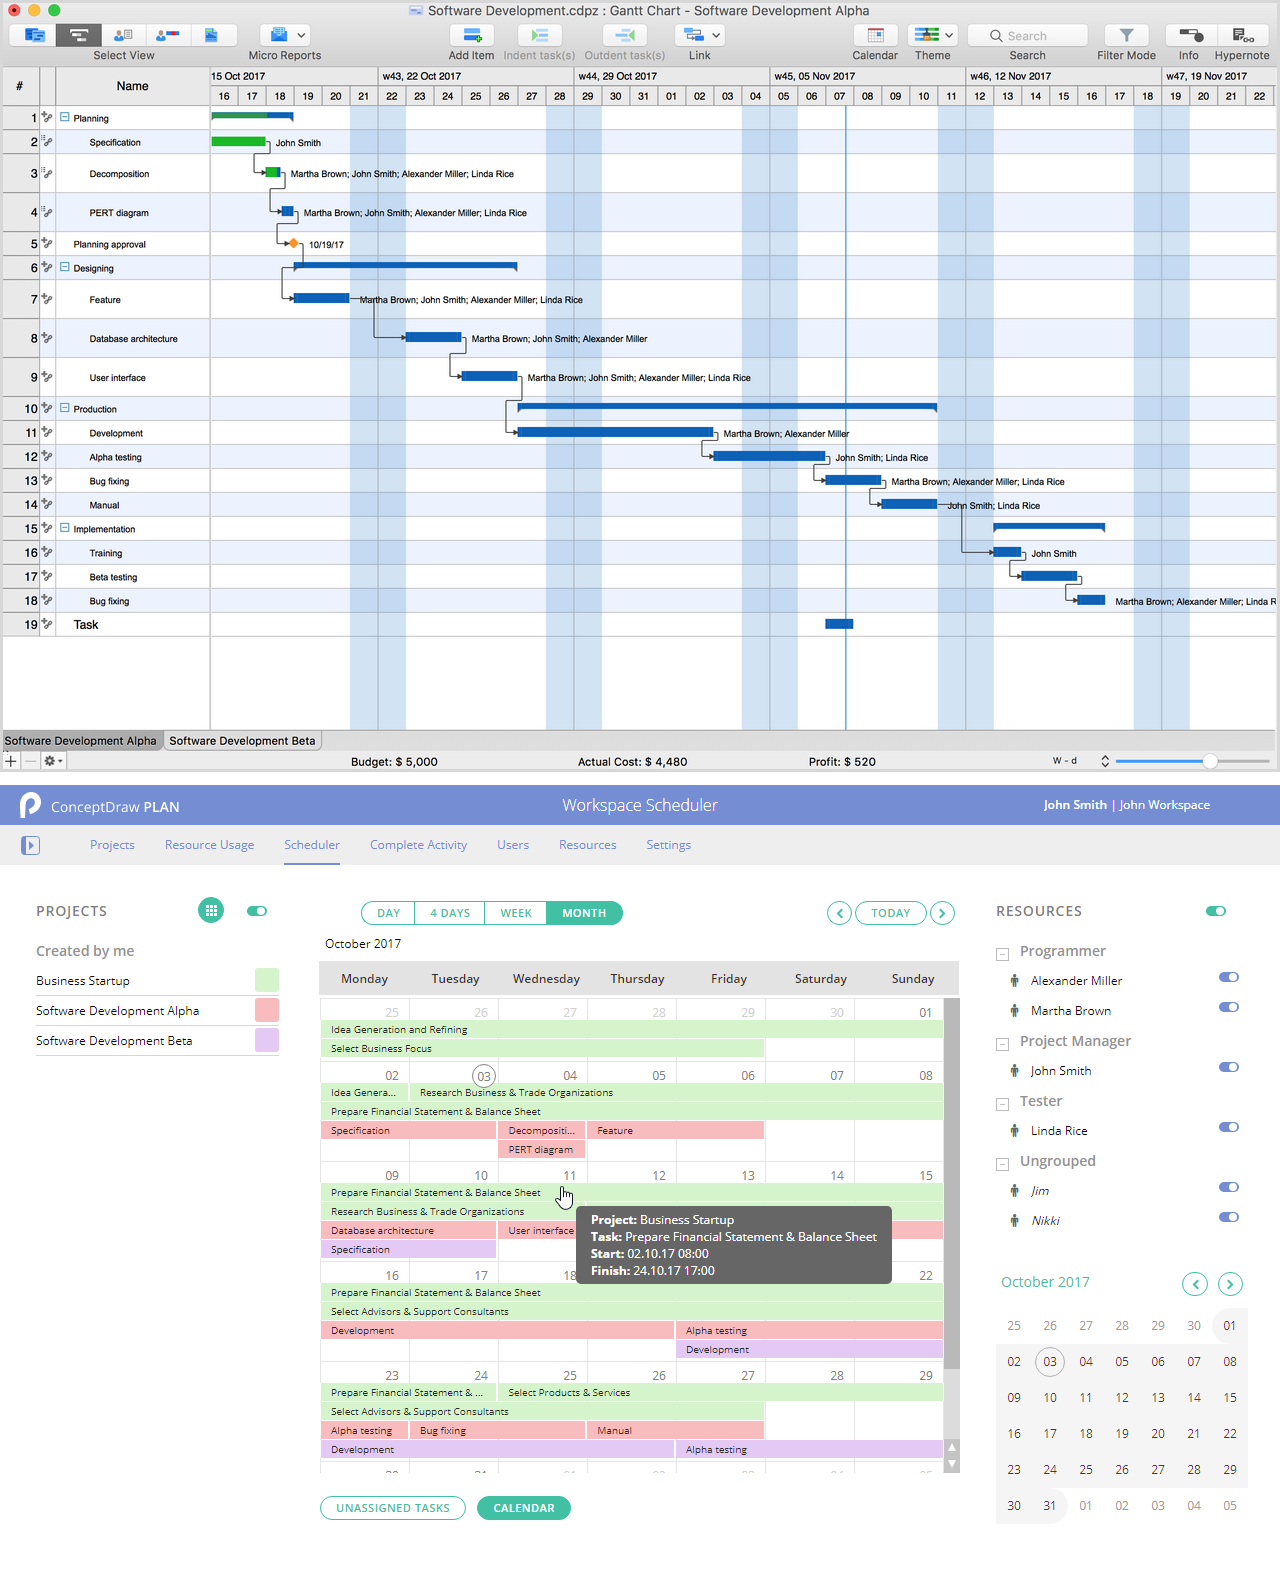Switch to Software Development Beta sheet tab

(242, 741)
